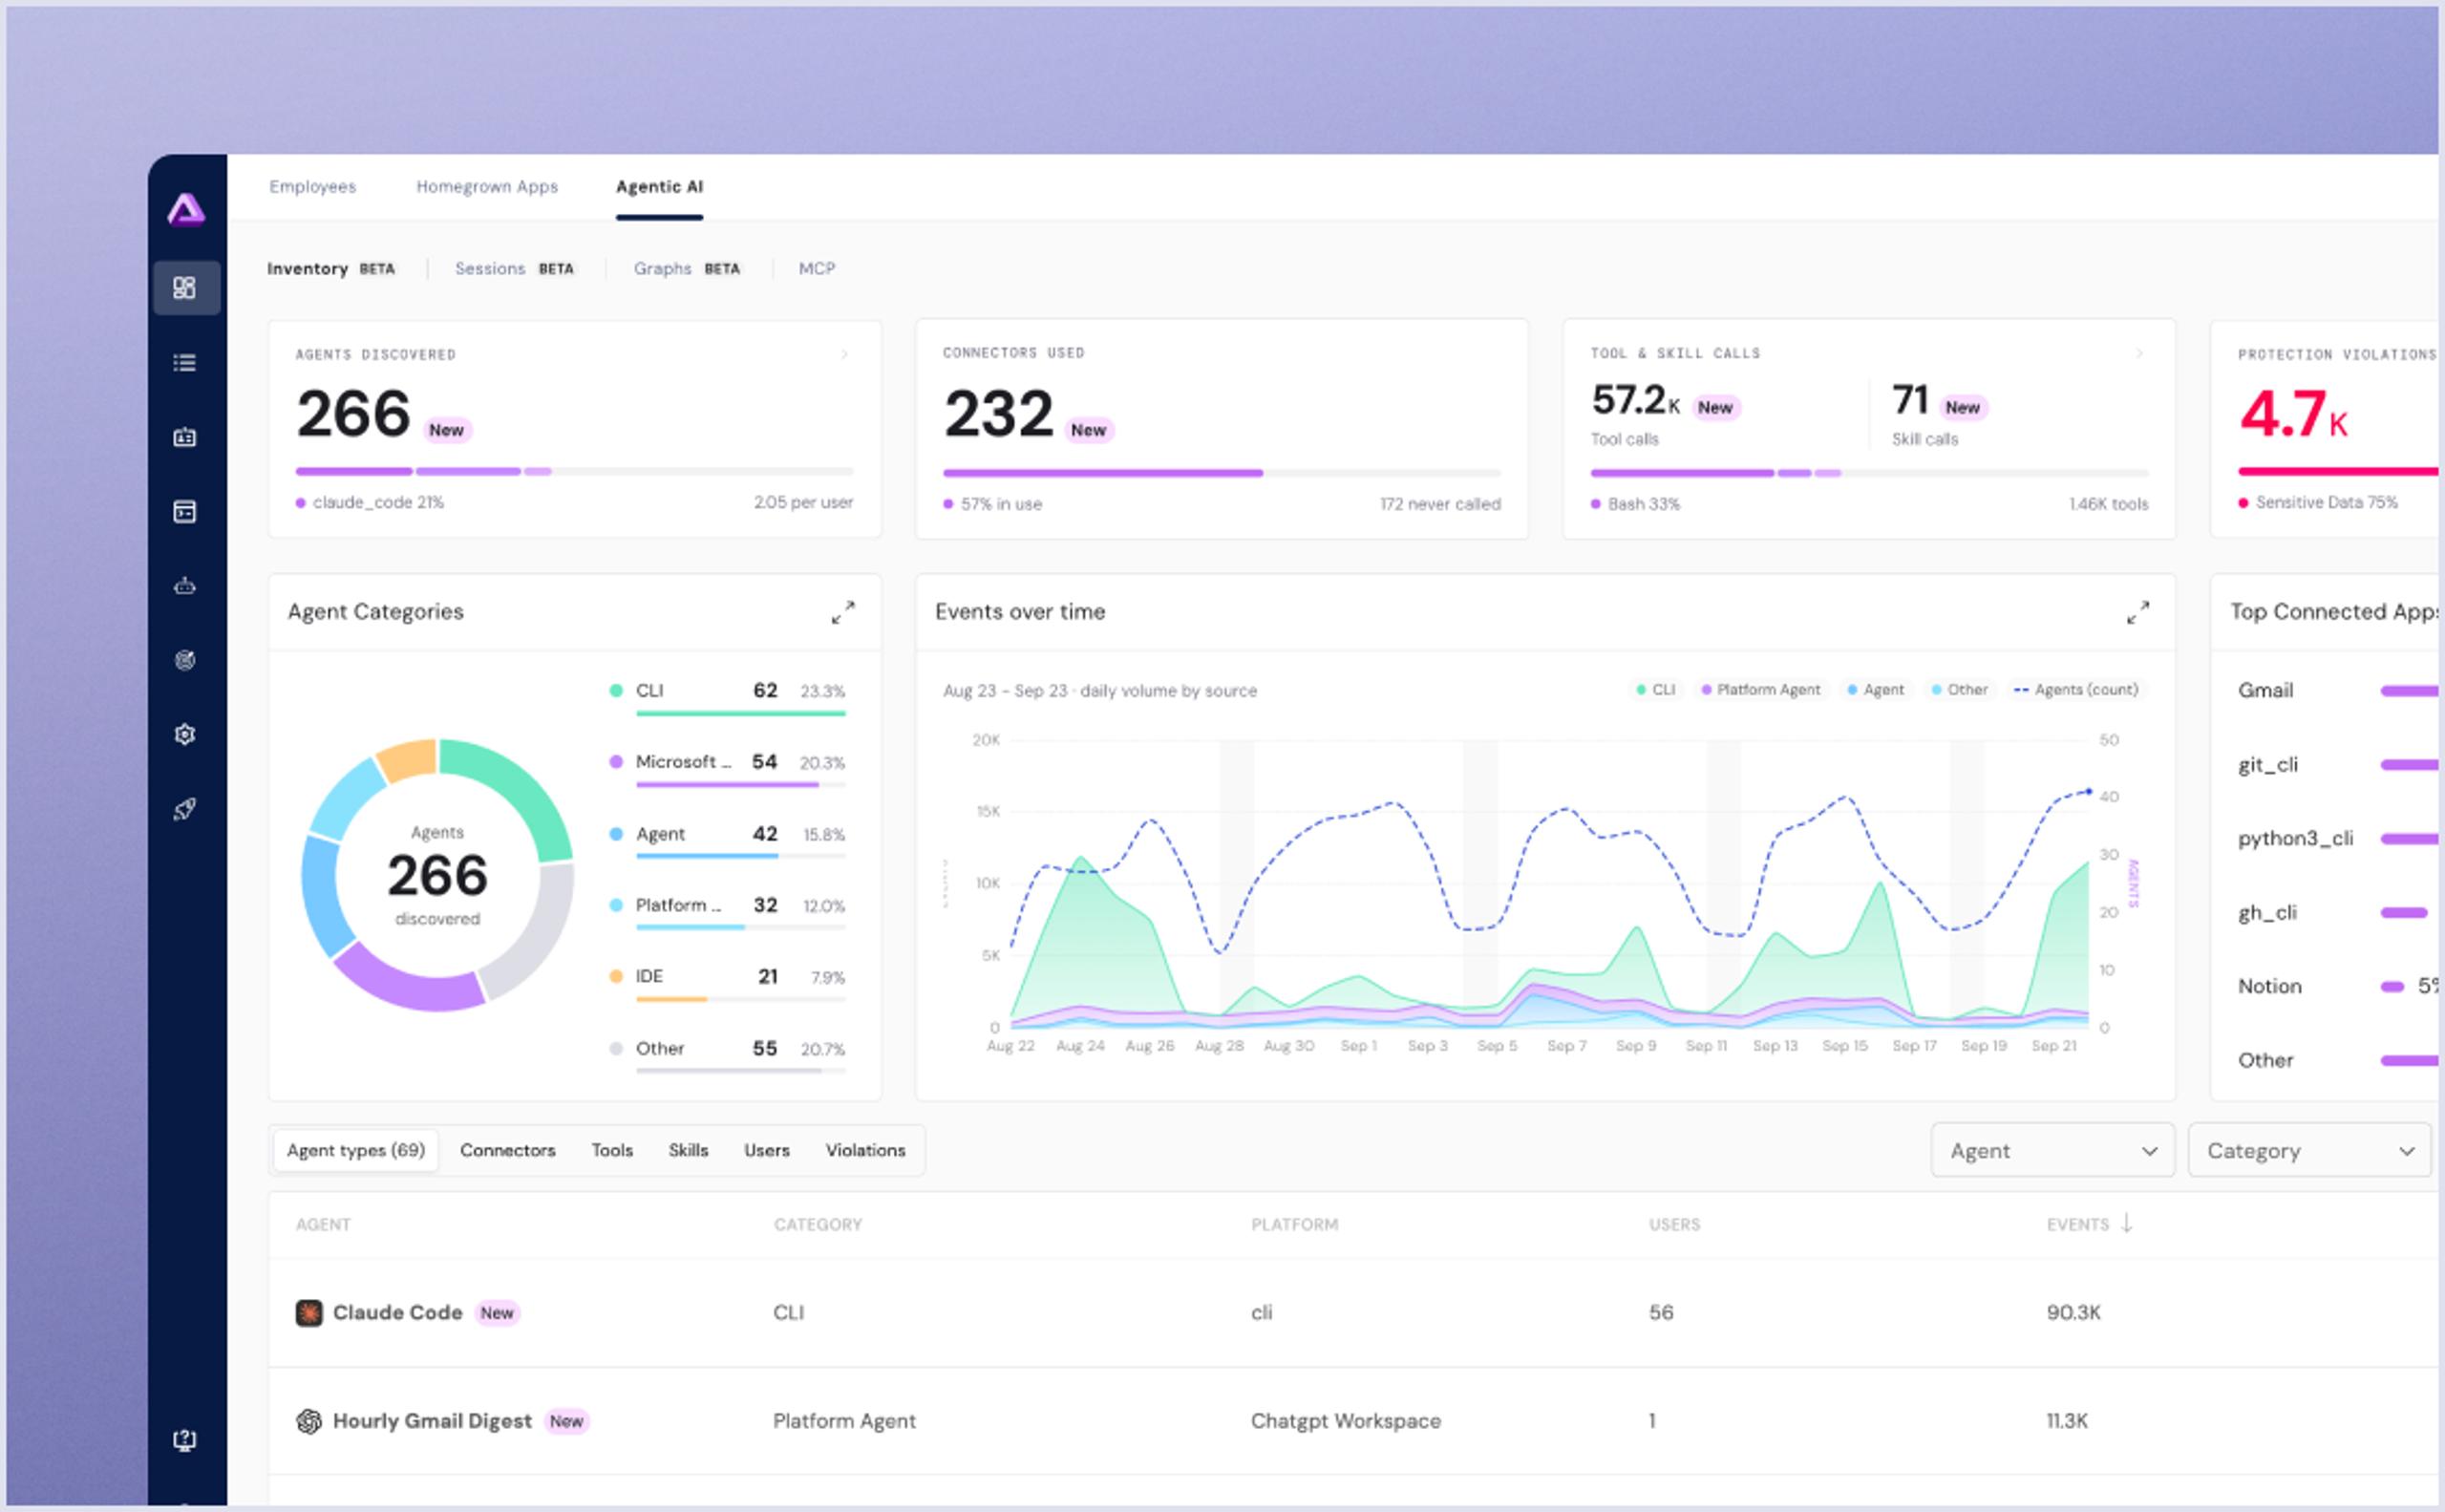Viewport: 2445px width, 1512px height.
Task: Open the MCP sub-tab
Action: (817, 269)
